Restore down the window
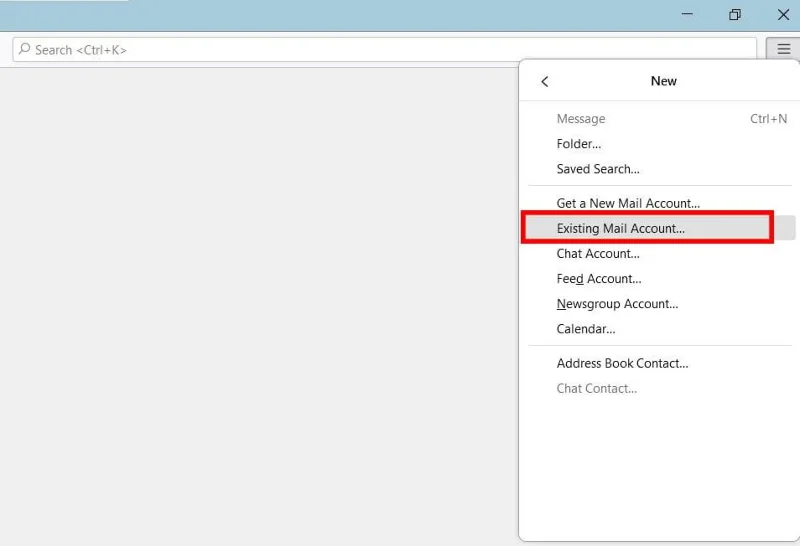This screenshot has height=546, width=800. click(735, 14)
